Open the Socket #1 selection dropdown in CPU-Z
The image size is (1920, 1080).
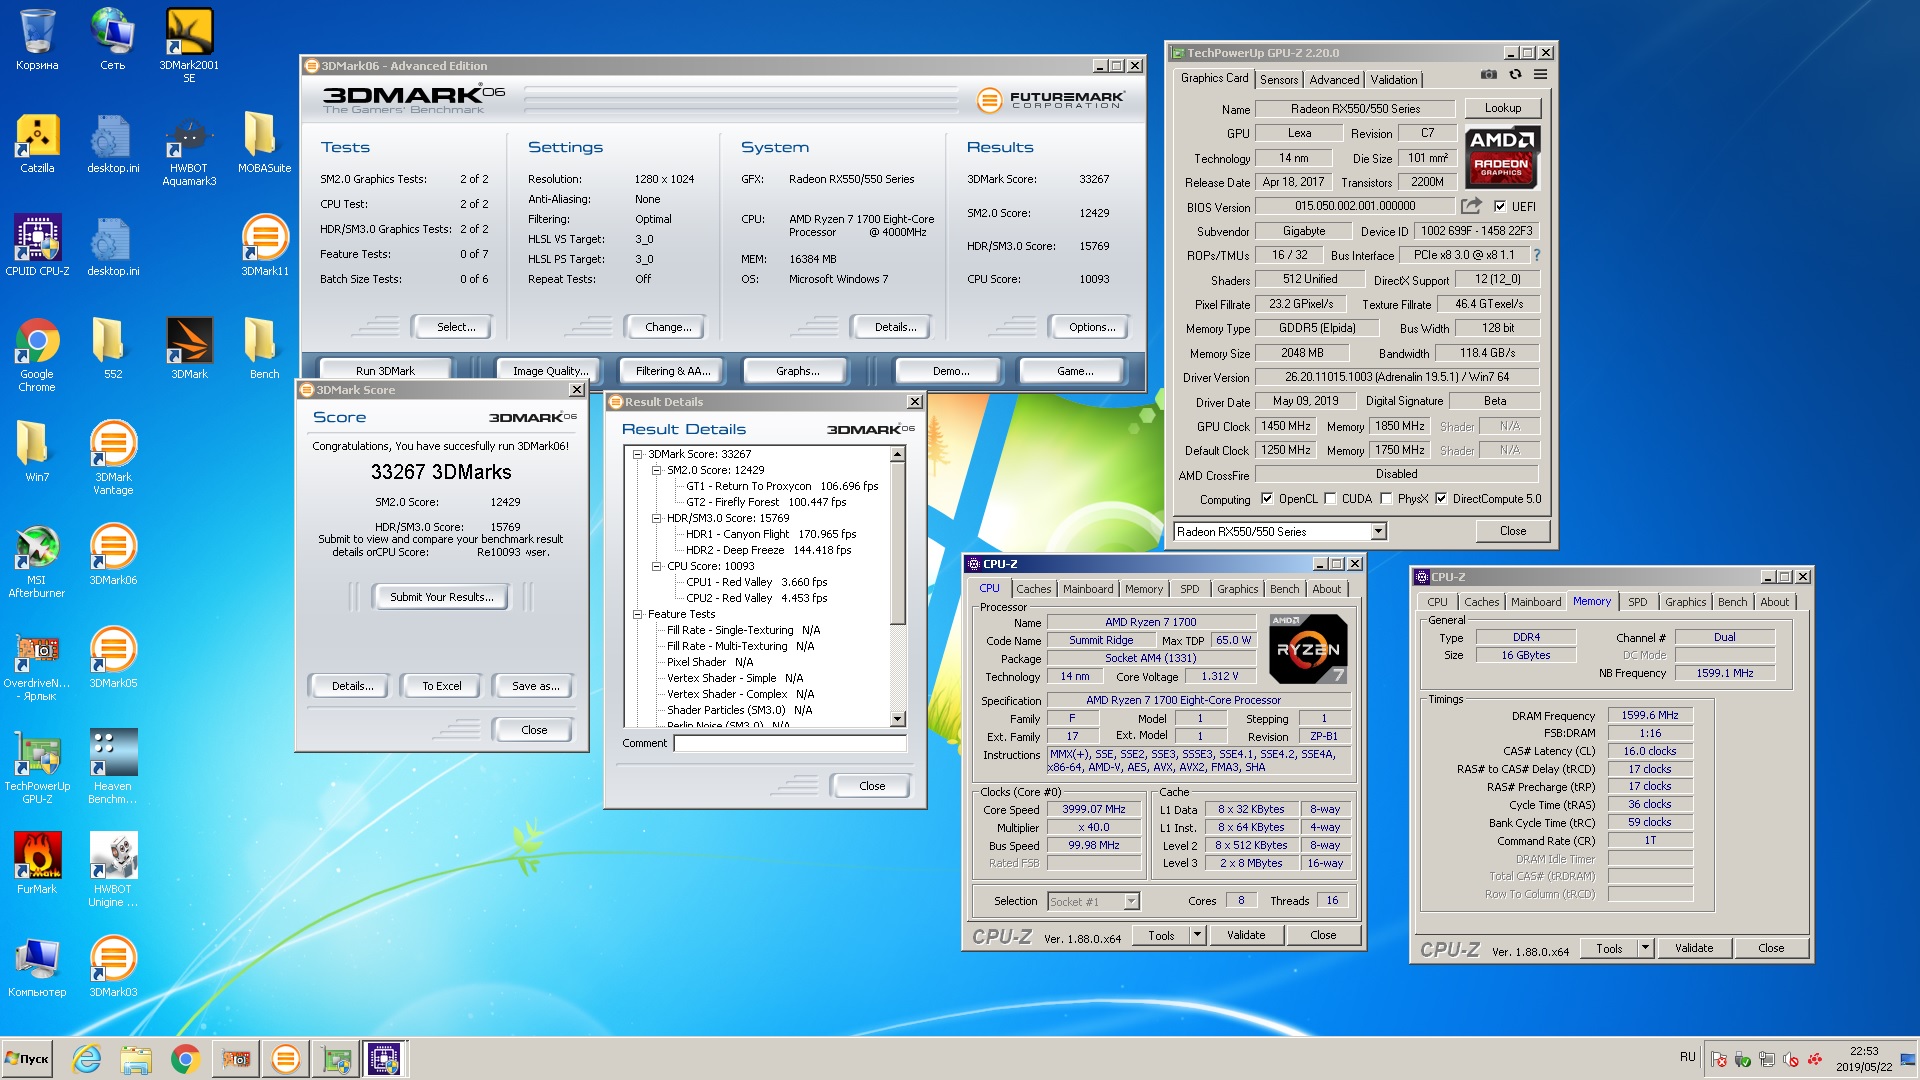click(1131, 901)
